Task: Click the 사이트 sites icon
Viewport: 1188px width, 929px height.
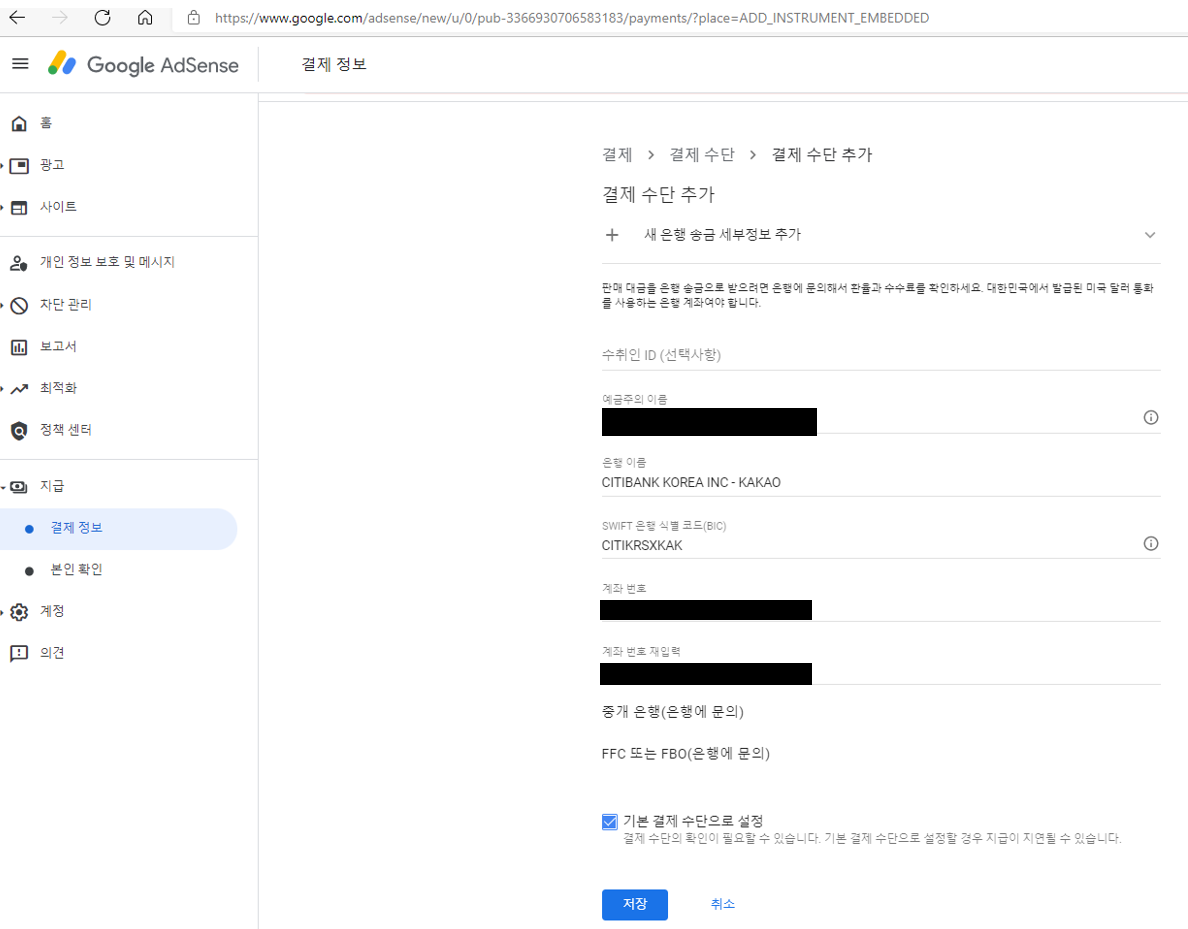Action: [x=19, y=207]
